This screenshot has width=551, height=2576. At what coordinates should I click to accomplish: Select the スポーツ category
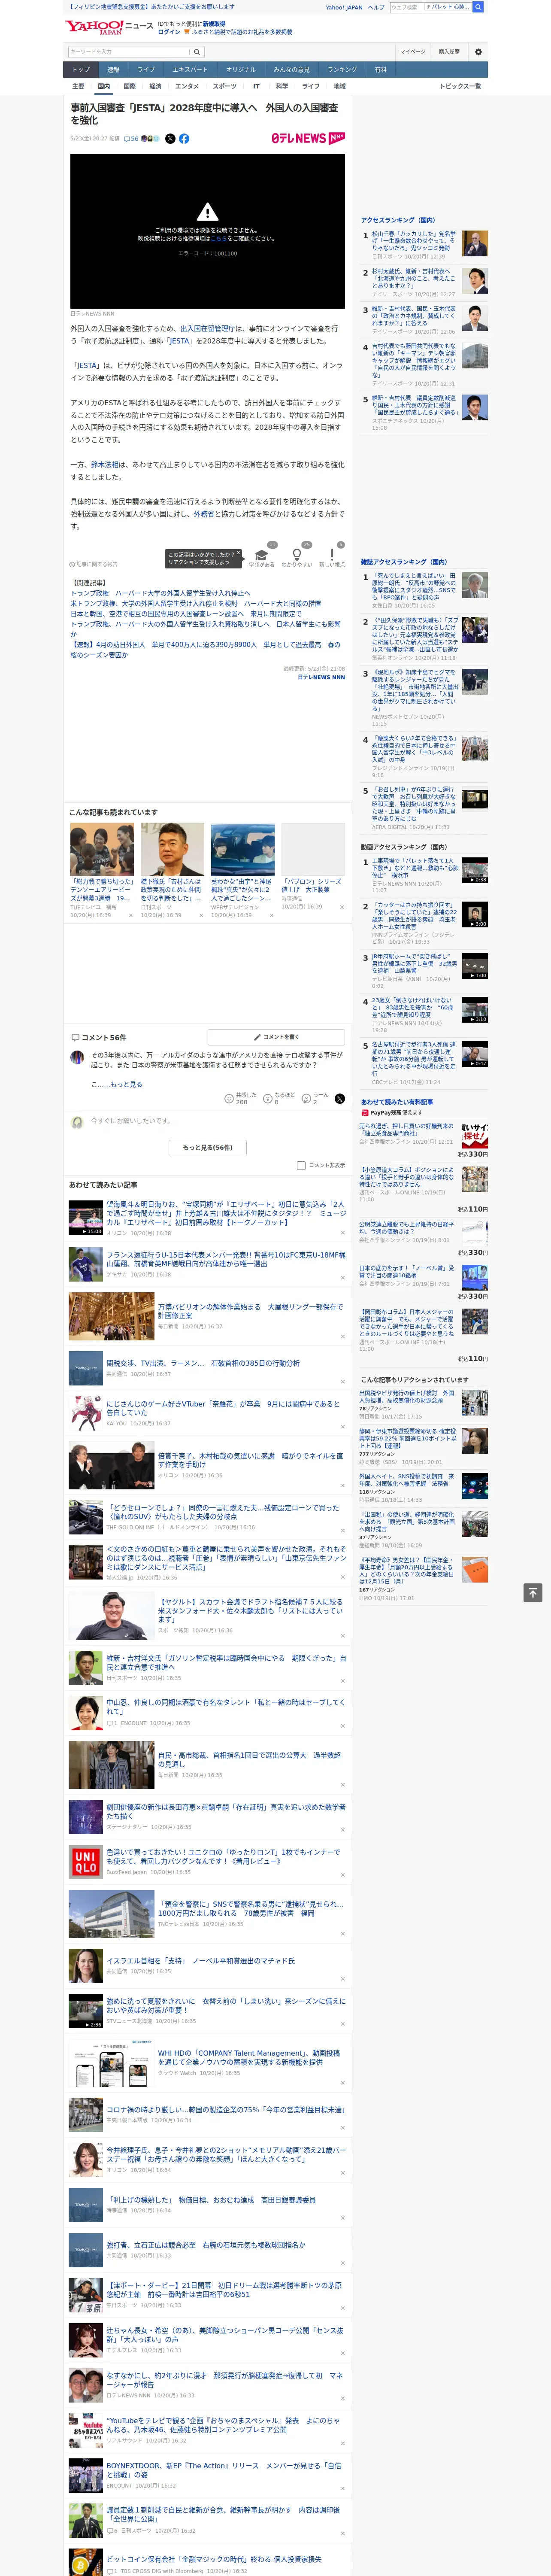tap(225, 86)
